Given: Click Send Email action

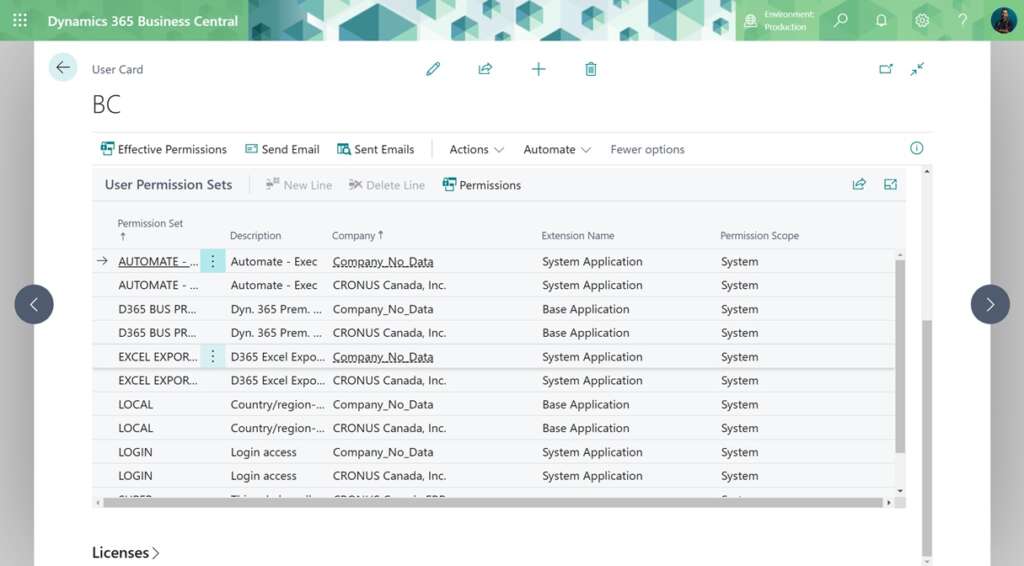Looking at the screenshot, I should click(x=282, y=149).
